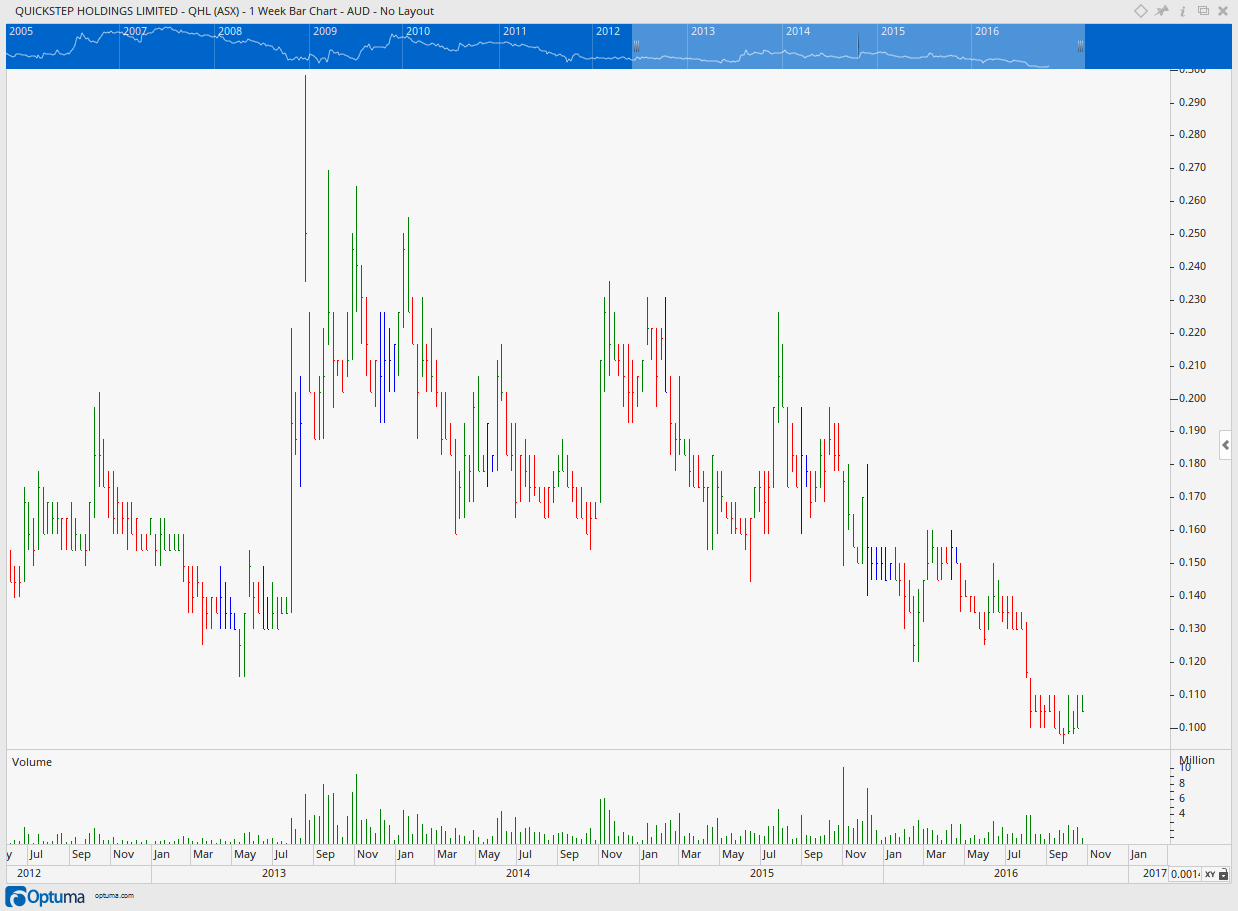This screenshot has width=1238, height=911.
Task: Select 2017 in the bottom date axis
Action: point(1155,874)
